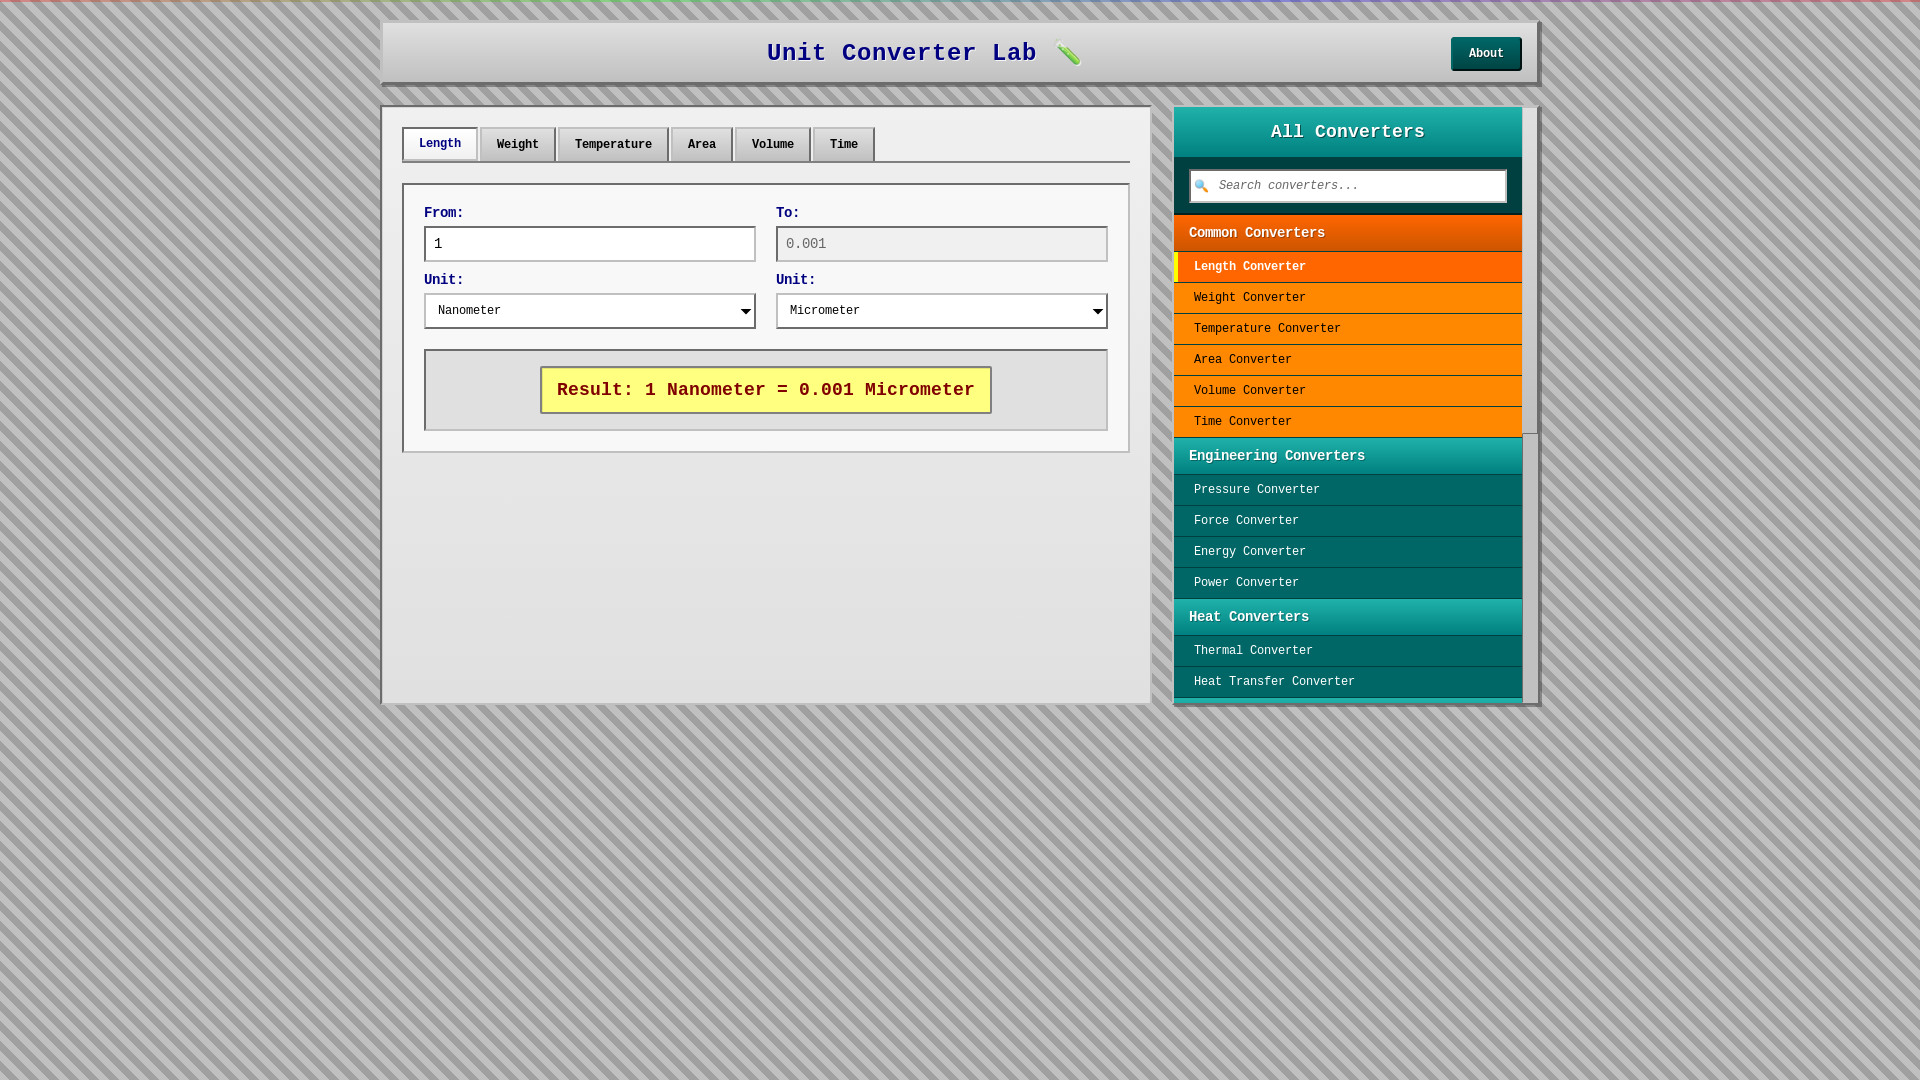1920x1080 pixels.
Task: Open the Weight Converter link
Action: click(1348, 298)
